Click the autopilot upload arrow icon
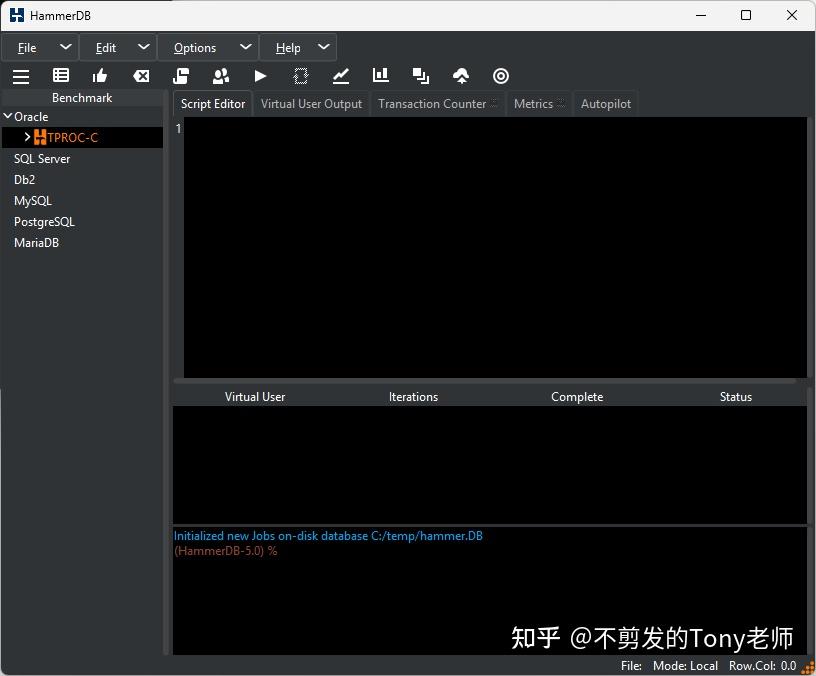The width and height of the screenshot is (816, 676). coord(460,75)
